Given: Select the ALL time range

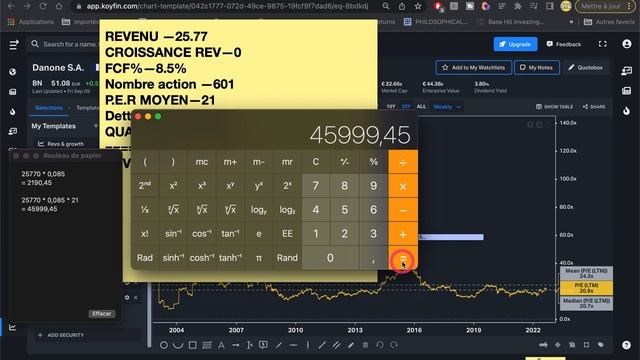Looking at the screenshot, I should [x=421, y=107].
